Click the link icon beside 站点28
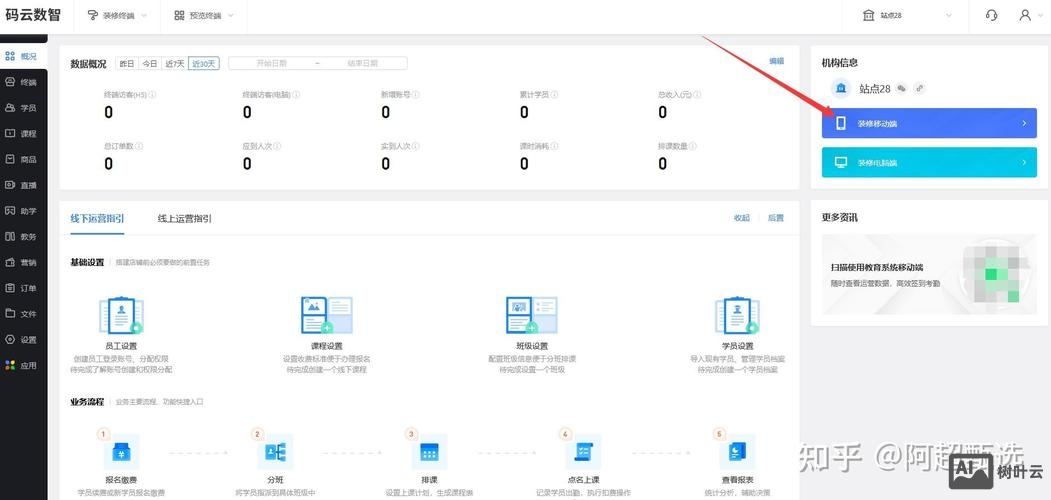The height and width of the screenshot is (500, 1051). 920,89
